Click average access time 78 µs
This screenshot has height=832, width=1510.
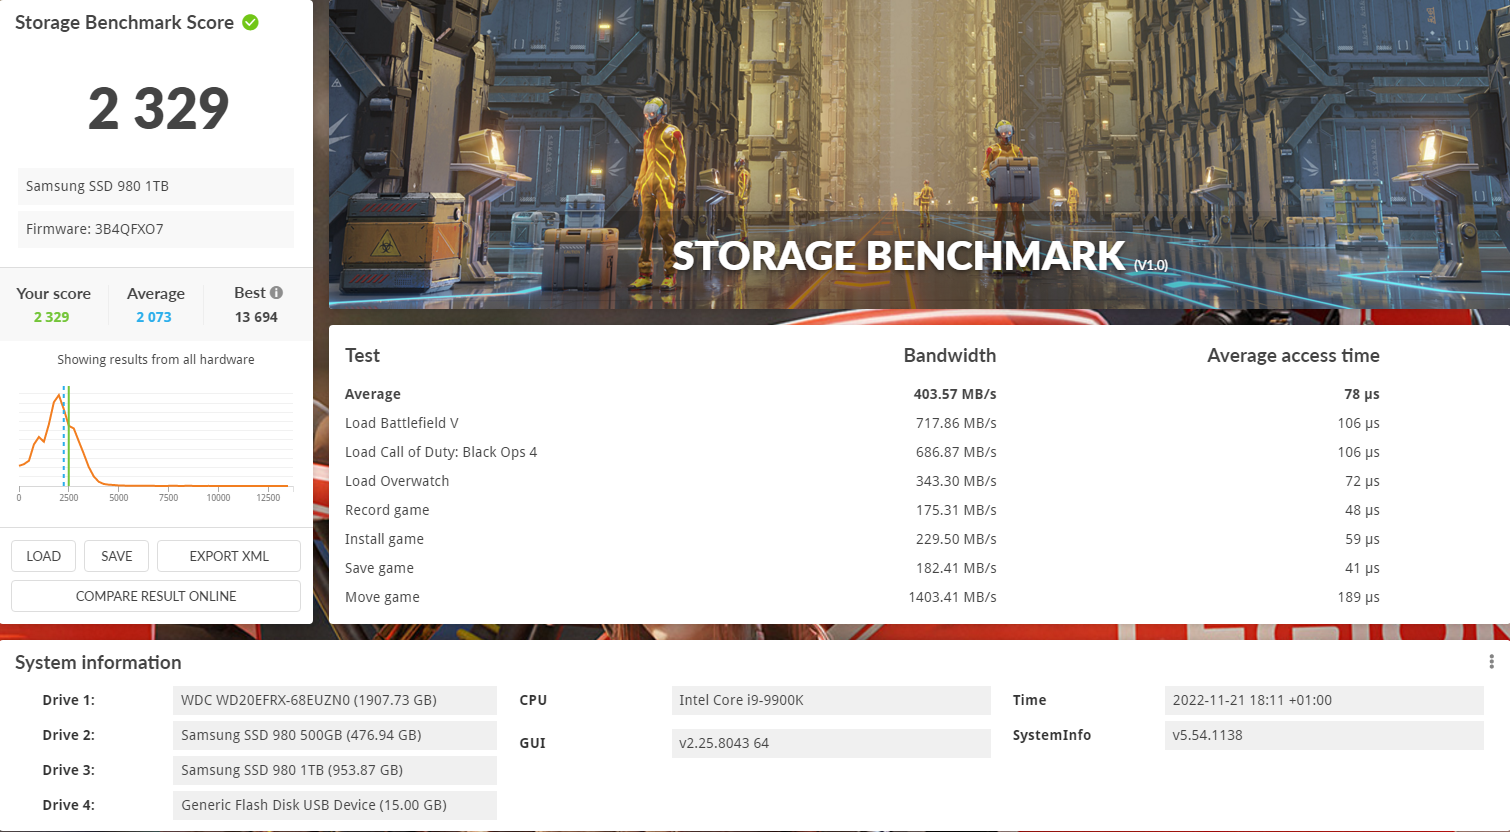[x=1362, y=394]
